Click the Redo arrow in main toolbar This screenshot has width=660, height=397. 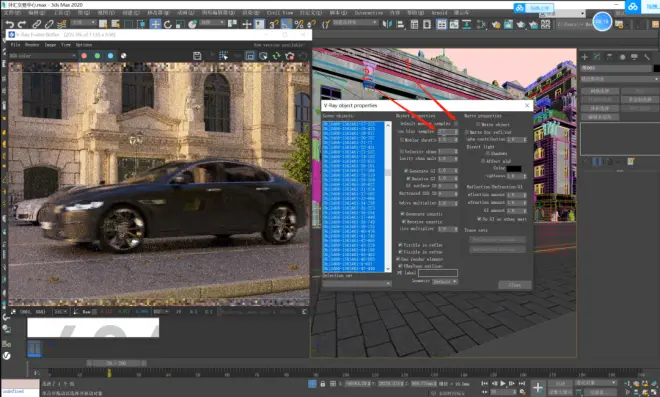click(x=22, y=24)
